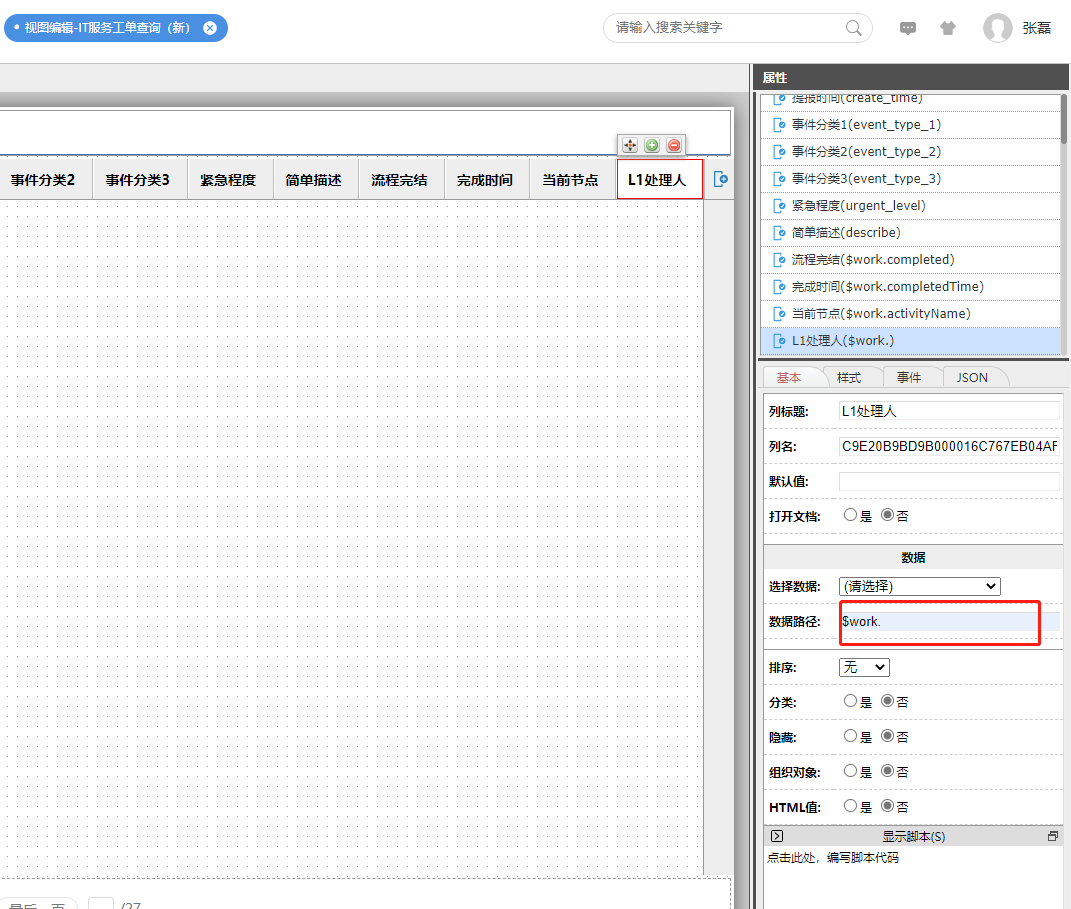Click the search magnifier icon
The width and height of the screenshot is (1071, 909).
click(x=854, y=28)
